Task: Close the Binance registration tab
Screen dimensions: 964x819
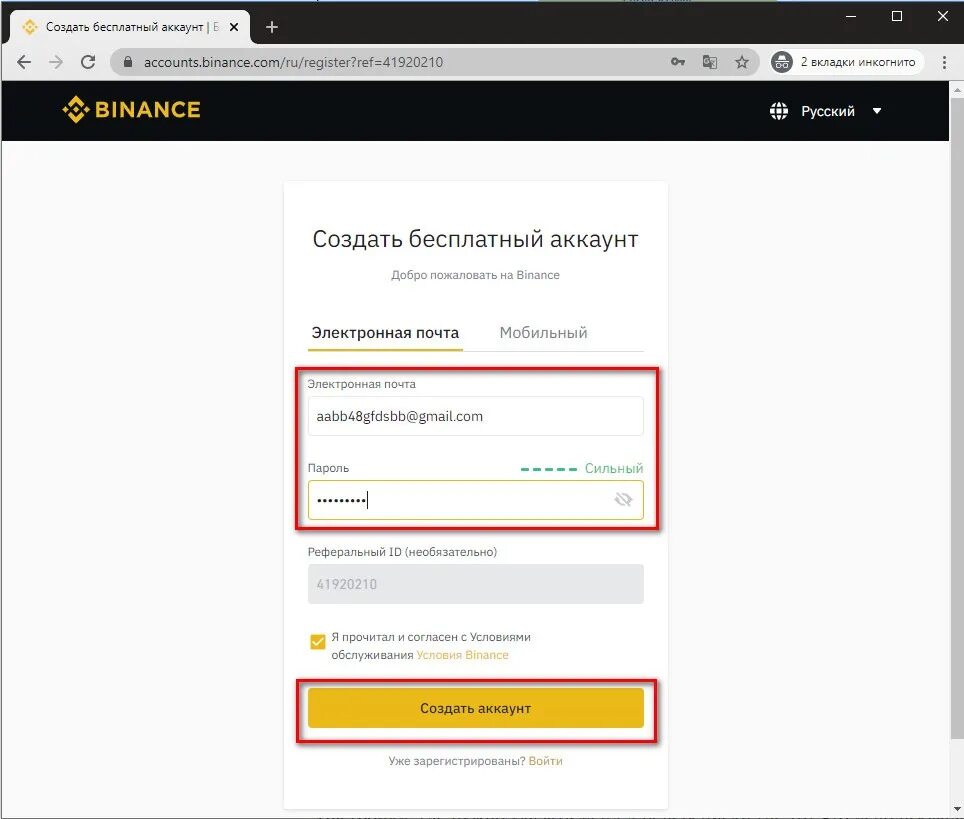Action: pos(234,27)
